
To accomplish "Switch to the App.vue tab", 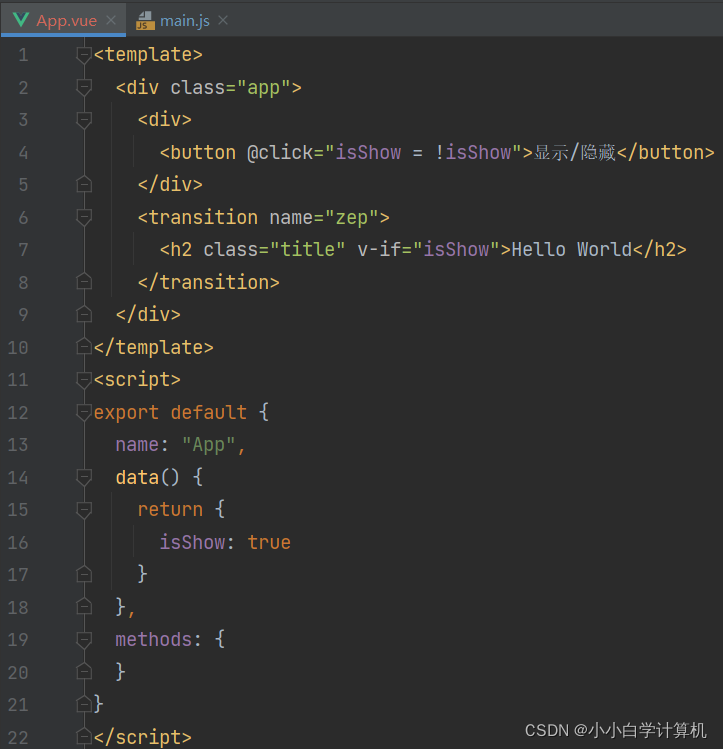I will pyautogui.click(x=64, y=20).
